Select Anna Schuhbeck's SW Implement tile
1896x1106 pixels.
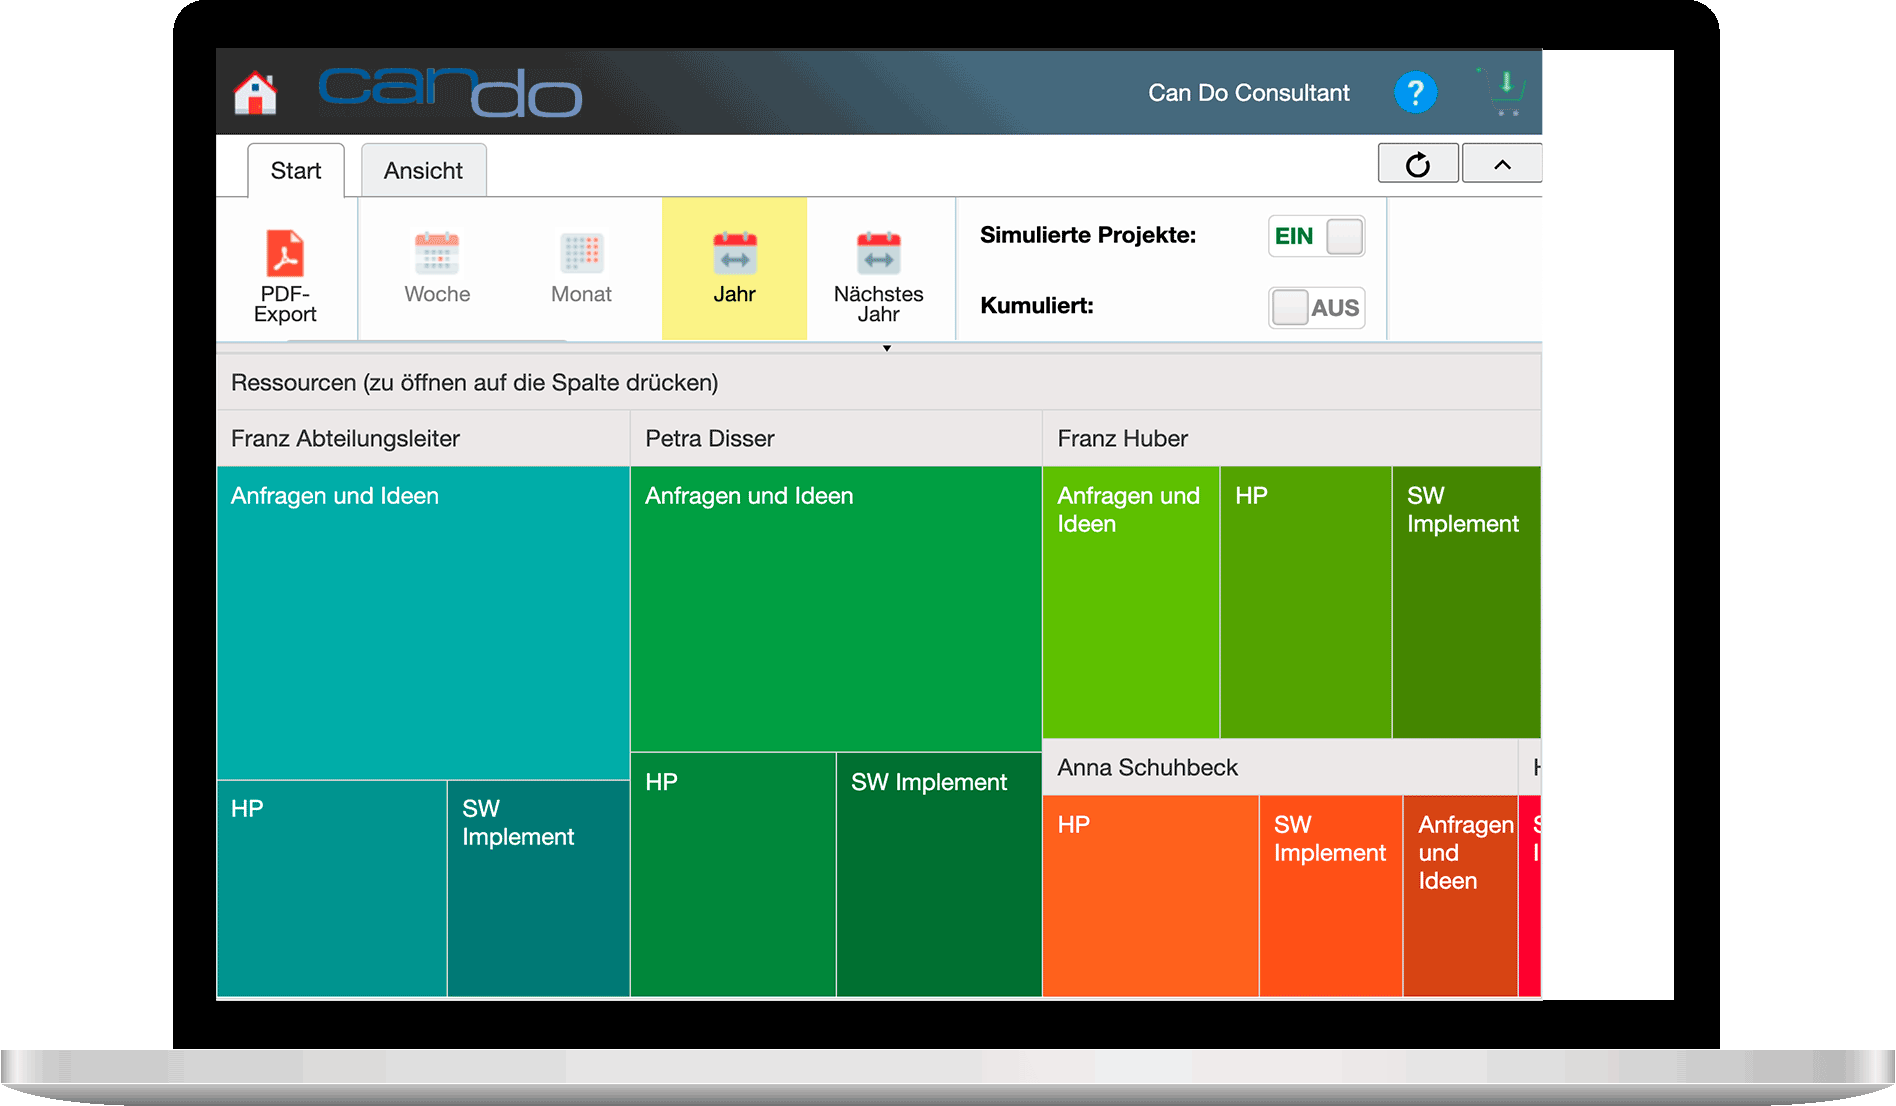(1331, 896)
